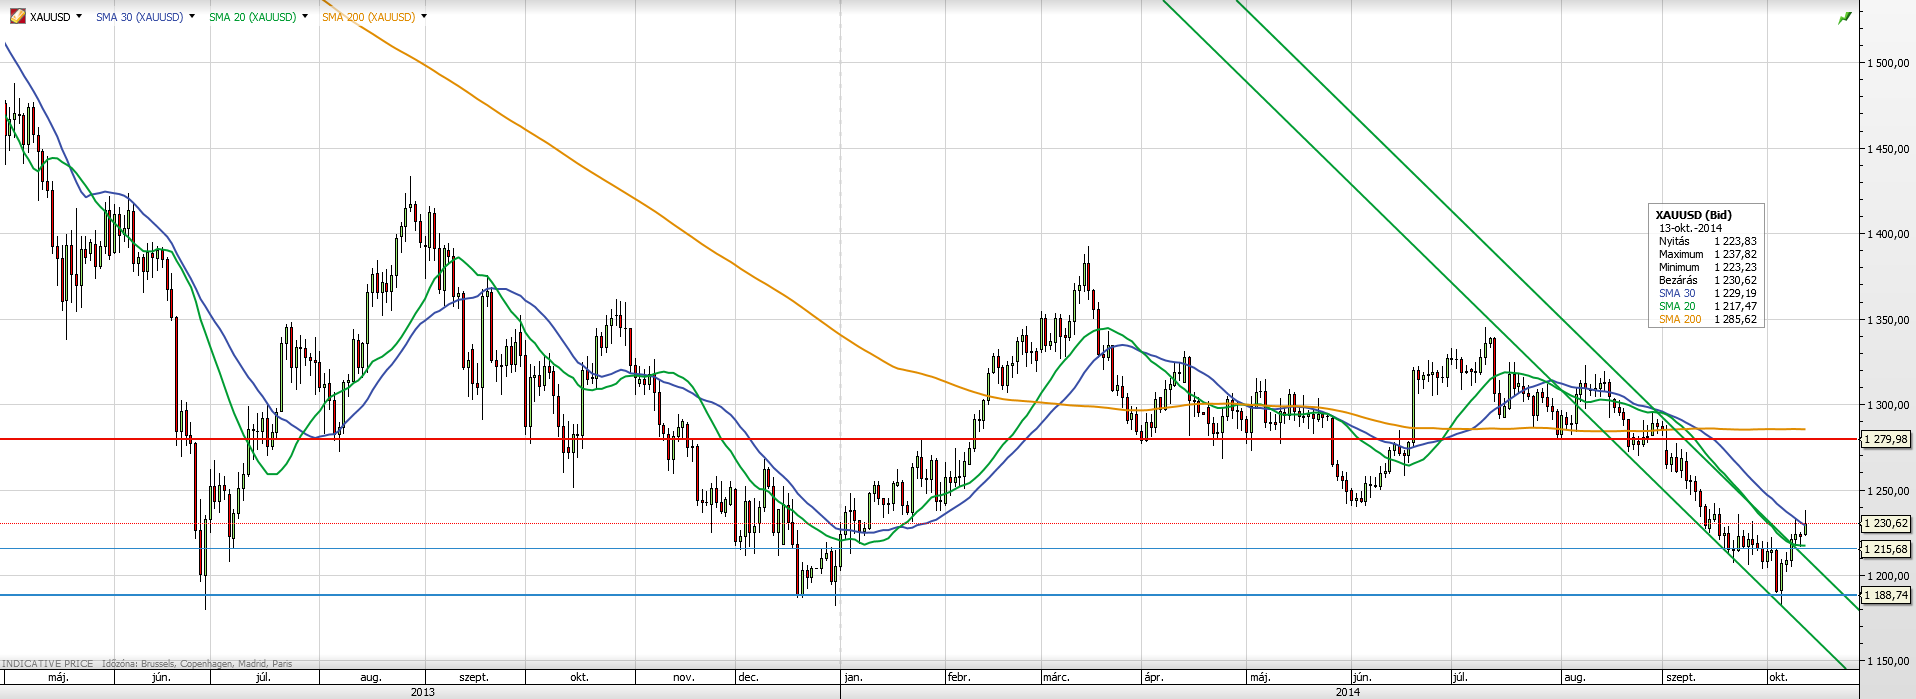The image size is (1916, 699).
Task: Expand the SMA 30 (XAUUSD) dropdown arrow
Action: (192, 16)
